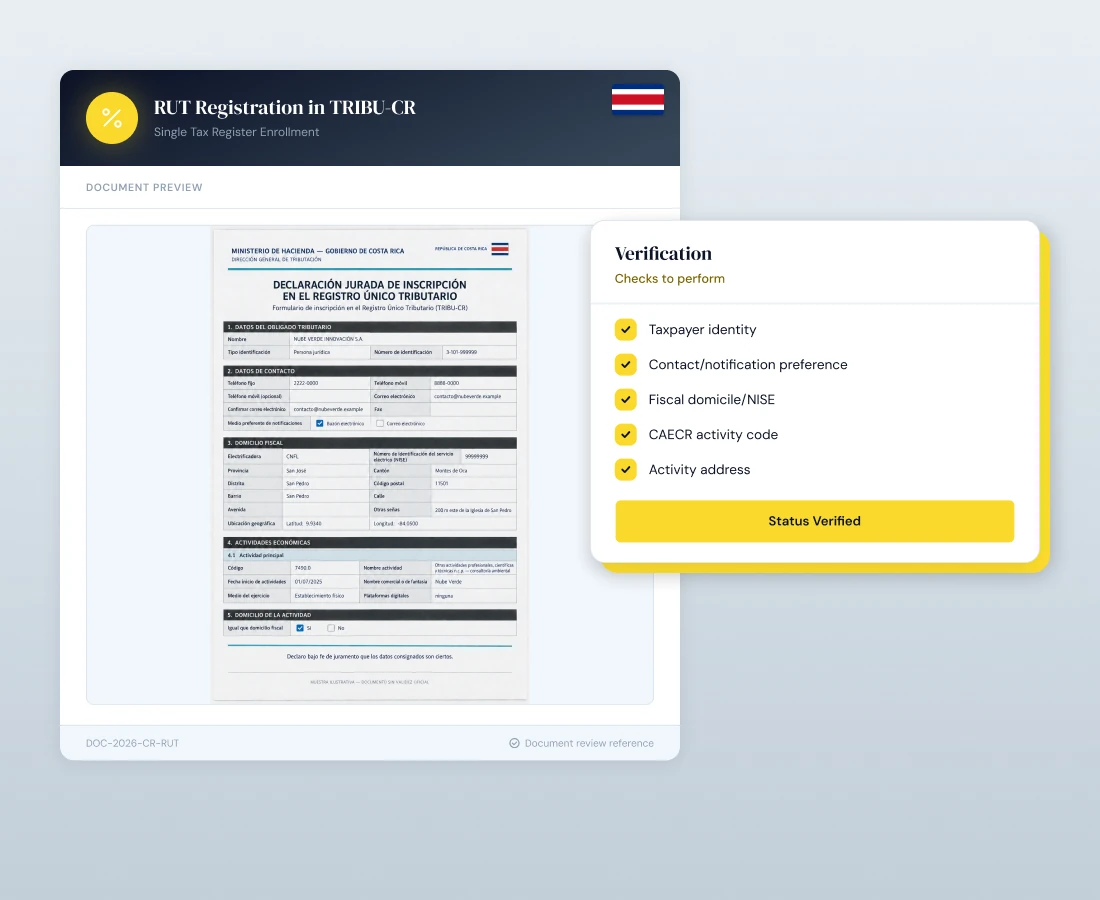Click the Checks to perform subtitle

point(669,278)
